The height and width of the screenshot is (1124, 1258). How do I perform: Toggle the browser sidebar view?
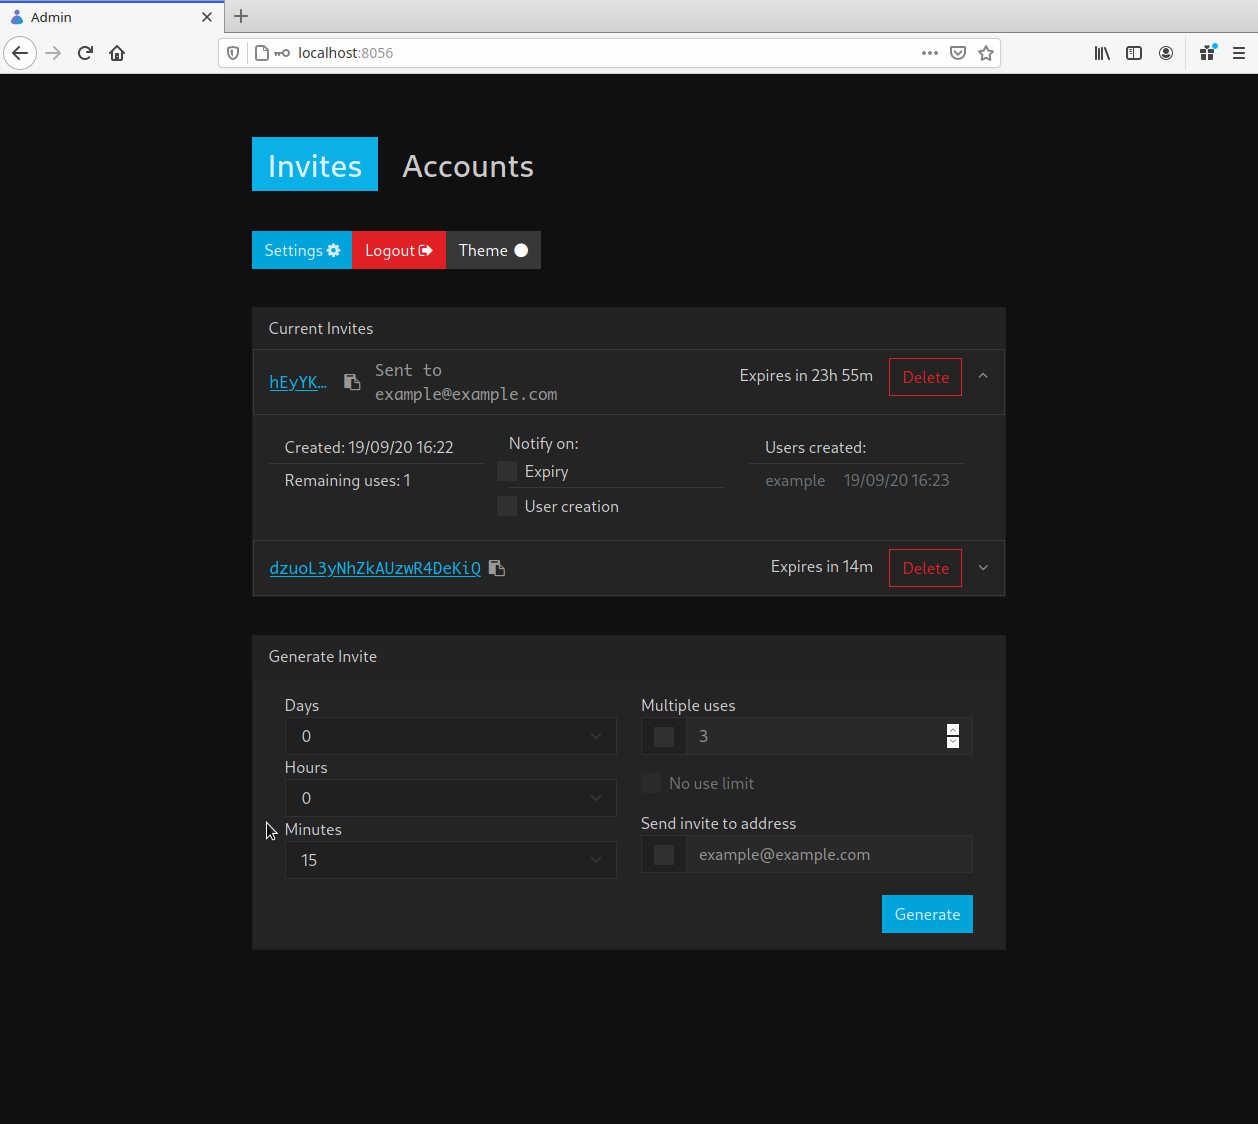click(1134, 53)
